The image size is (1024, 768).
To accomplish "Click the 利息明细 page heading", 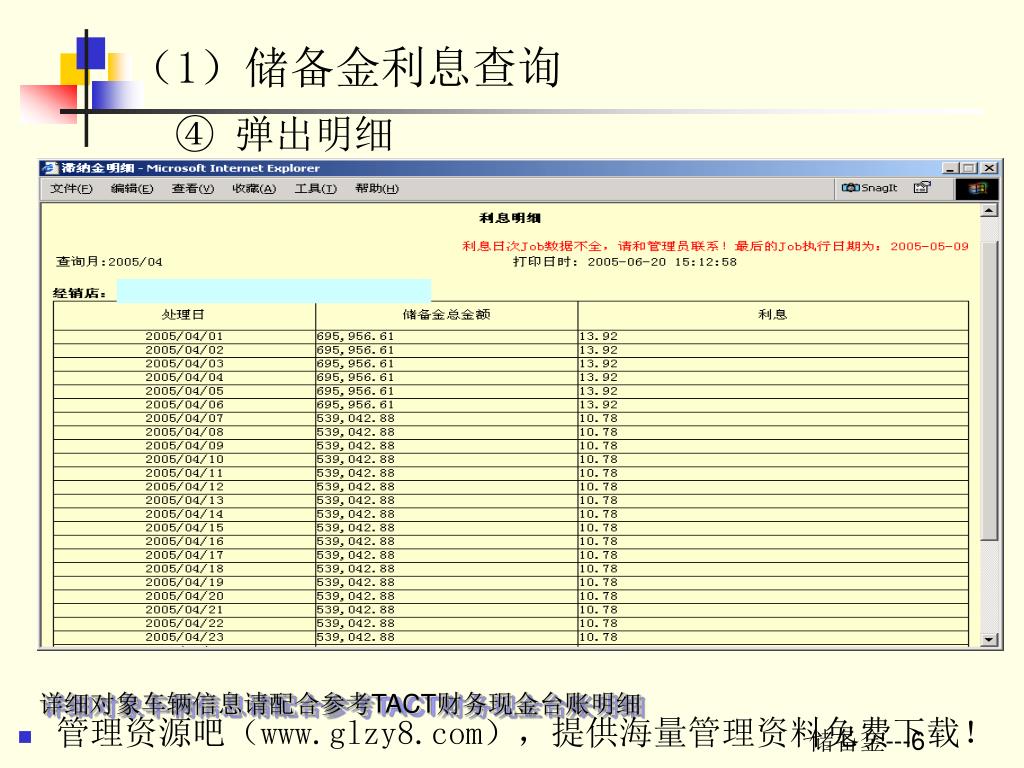I will point(510,218).
